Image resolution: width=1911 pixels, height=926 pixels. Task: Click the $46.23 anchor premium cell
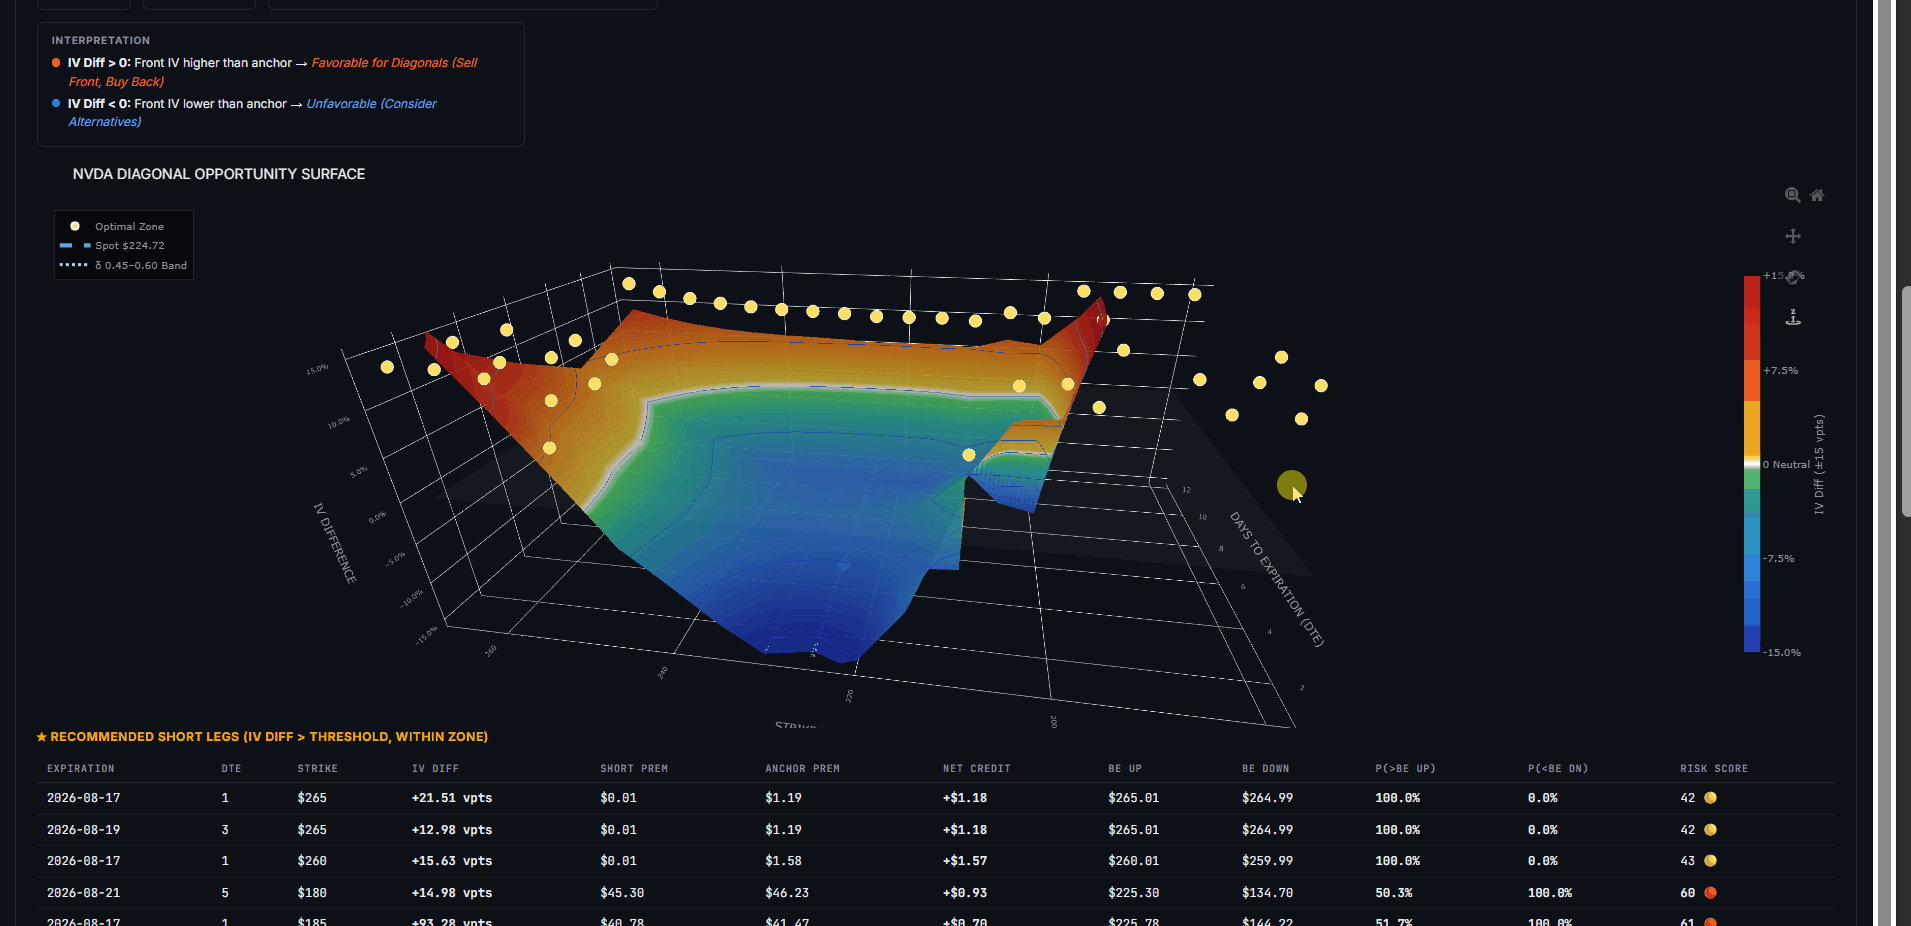[x=787, y=893]
